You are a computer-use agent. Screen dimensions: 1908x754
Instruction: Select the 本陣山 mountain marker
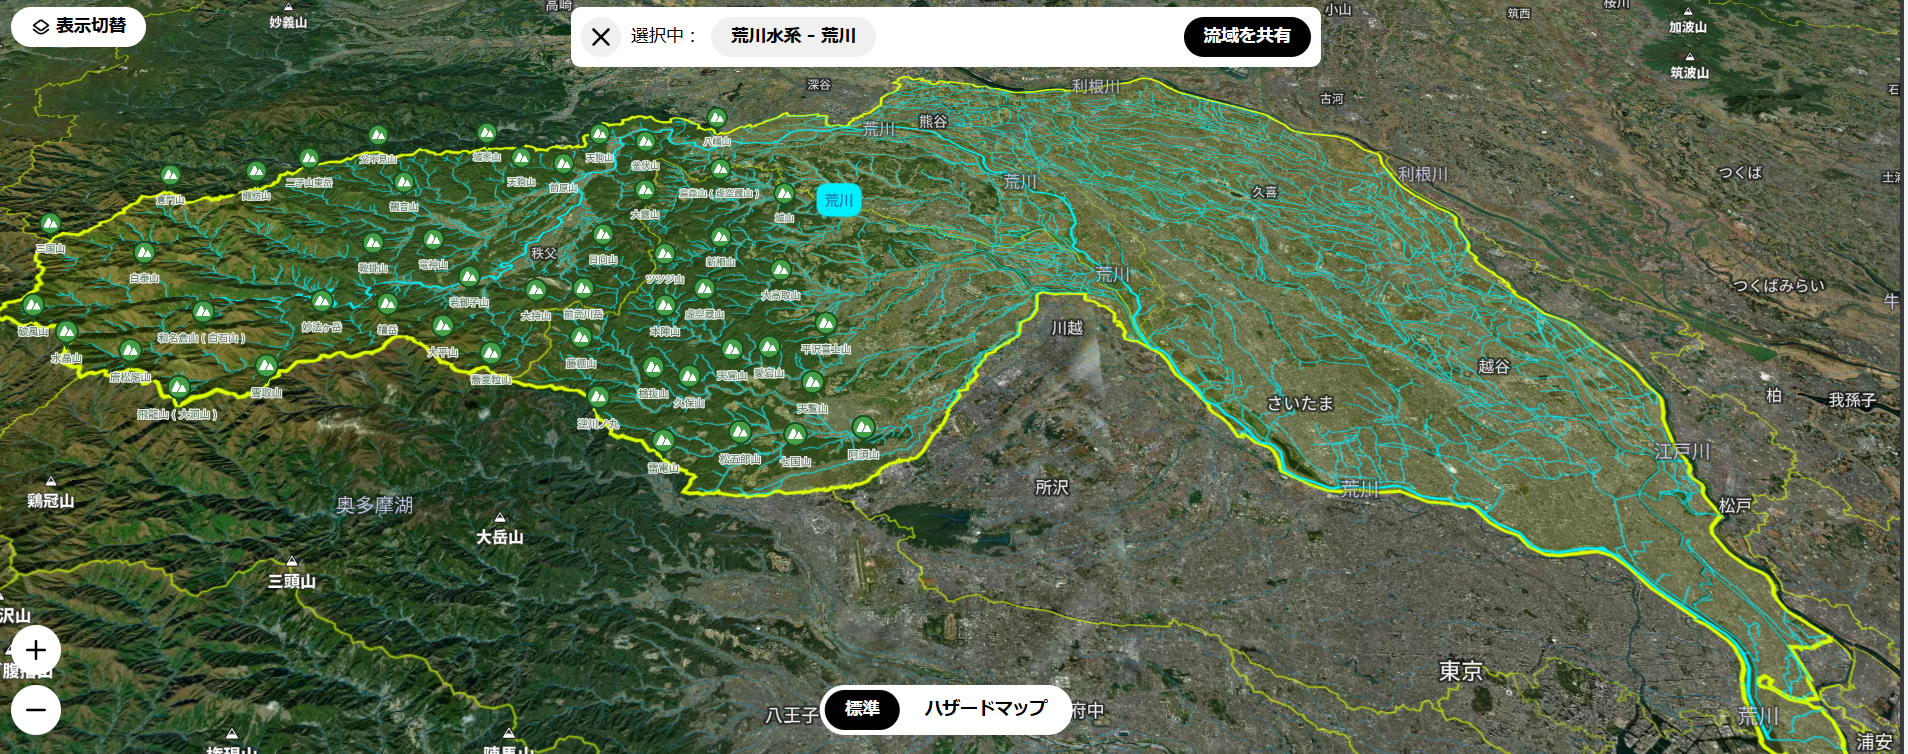tap(665, 306)
